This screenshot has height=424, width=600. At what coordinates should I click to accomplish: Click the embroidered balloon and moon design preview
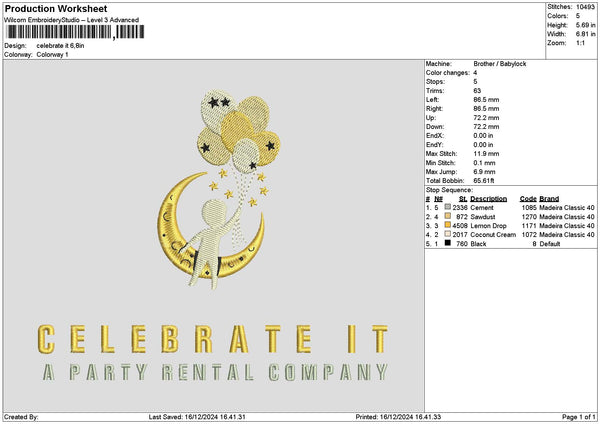219,189
